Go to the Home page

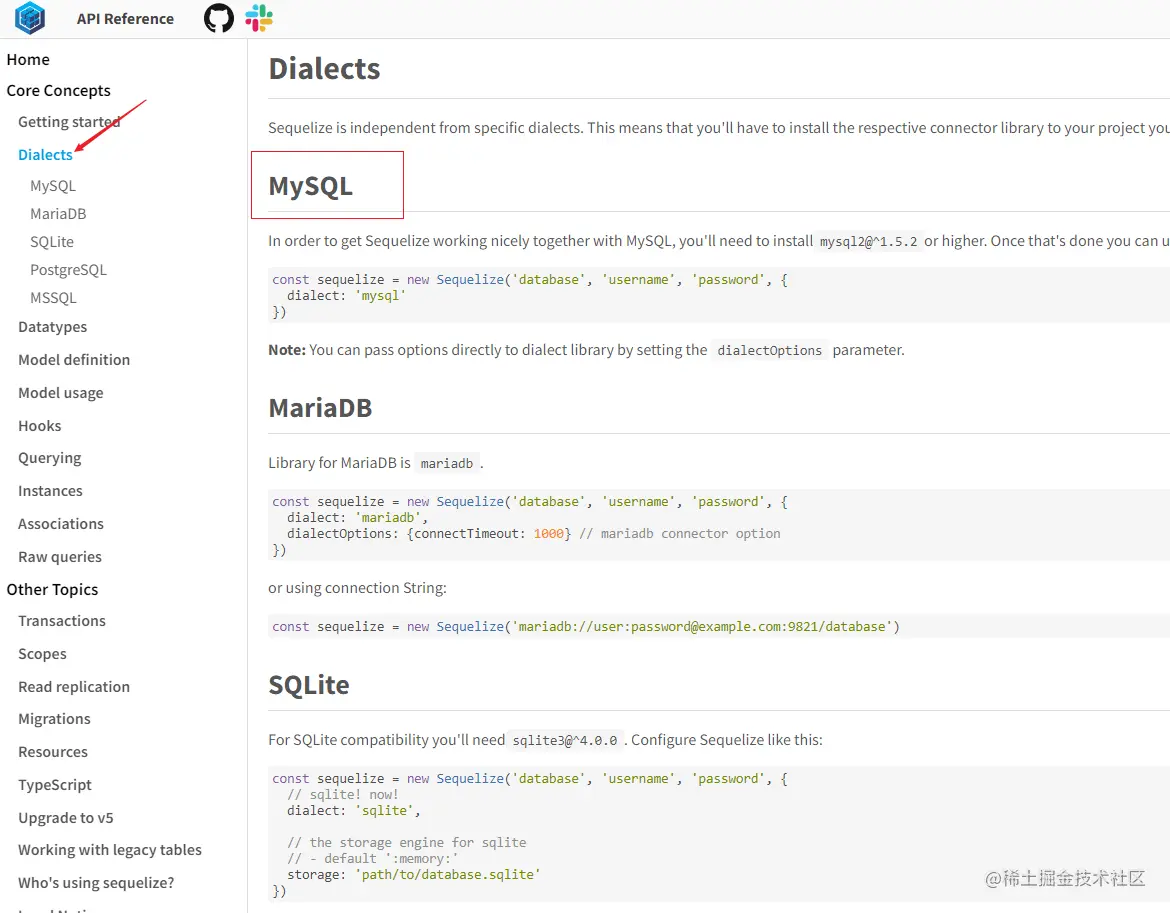(28, 60)
